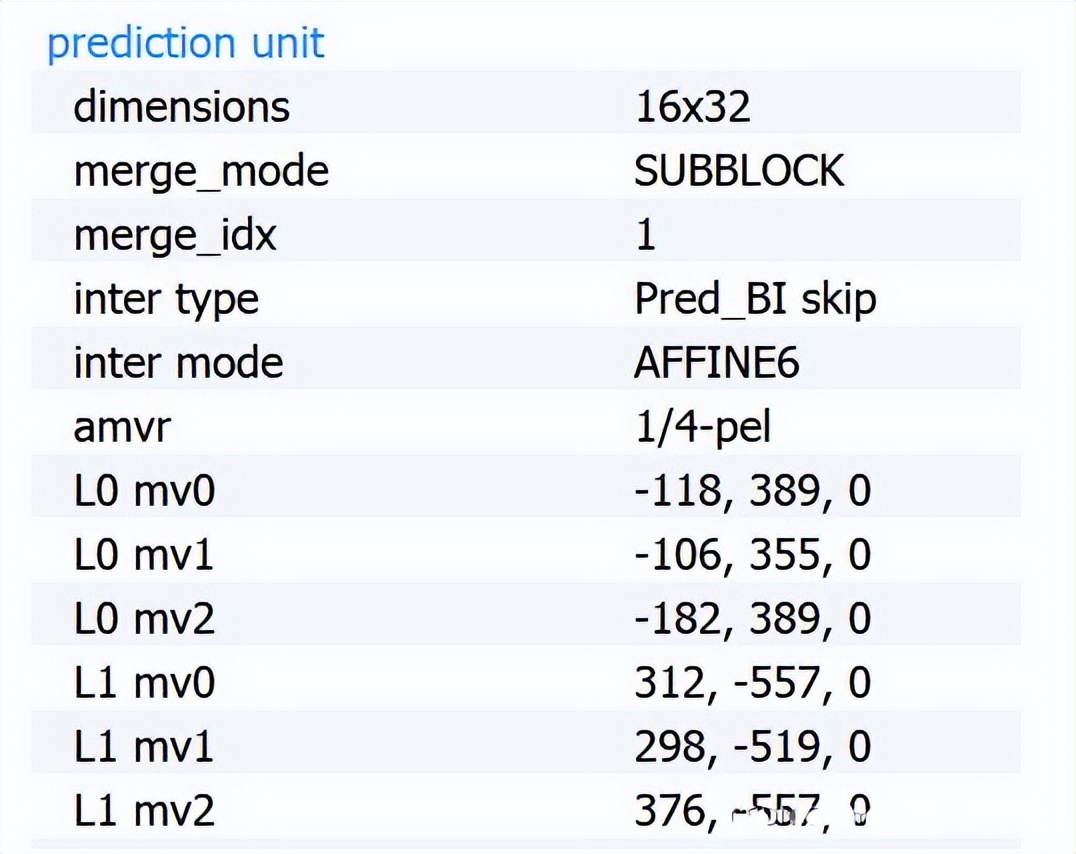
Task: Select the inter mode property label
Action: pos(178,363)
